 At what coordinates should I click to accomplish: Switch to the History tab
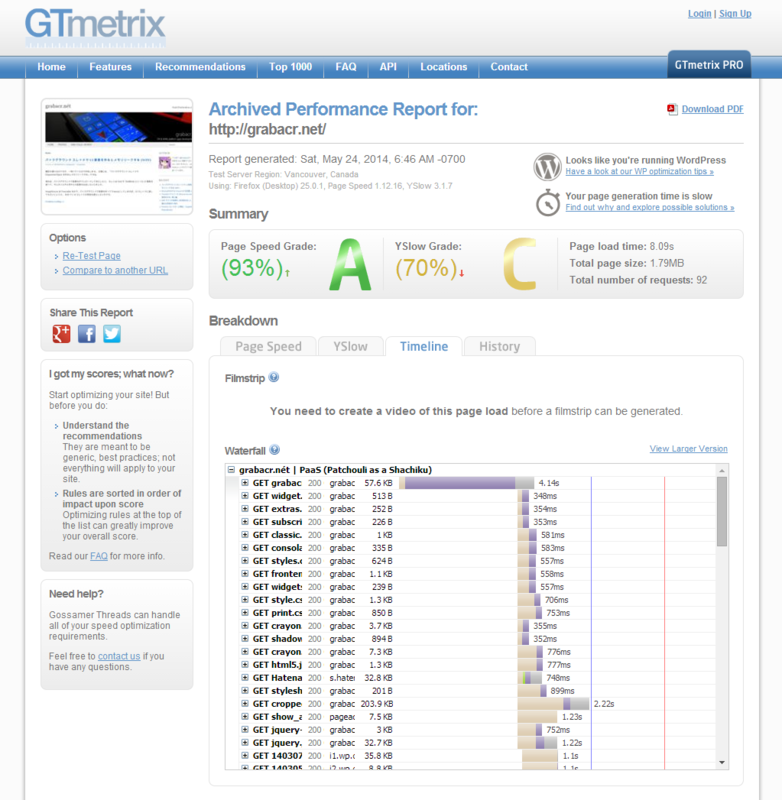(x=499, y=346)
